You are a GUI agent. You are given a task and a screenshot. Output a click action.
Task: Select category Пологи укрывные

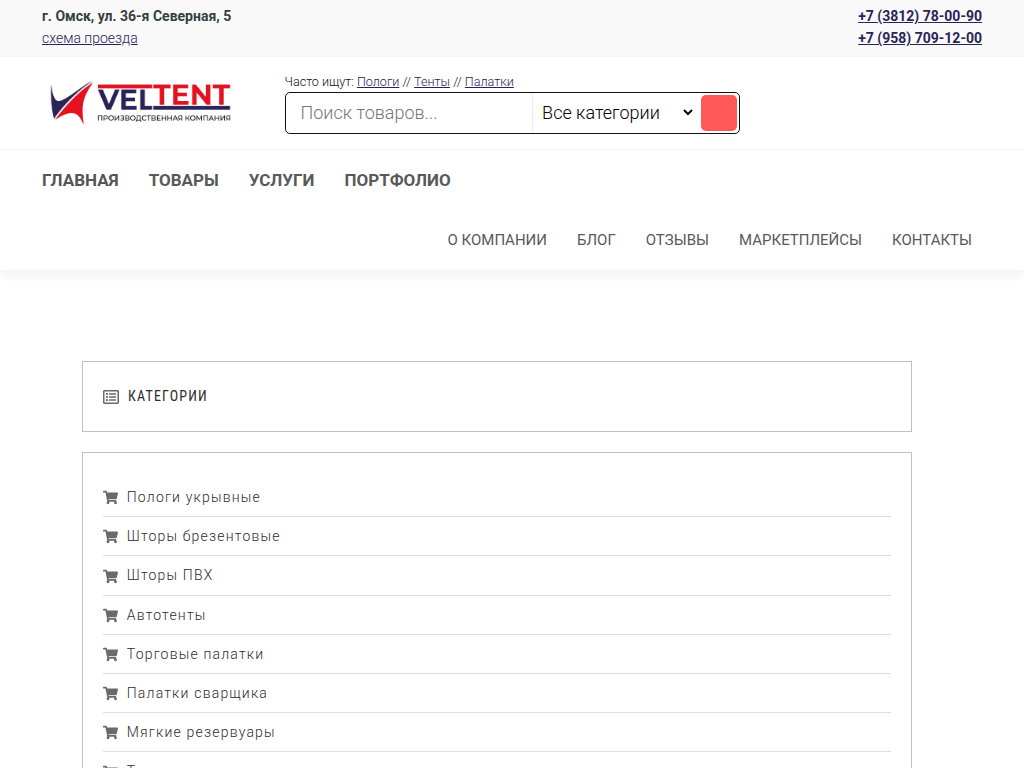coord(193,497)
